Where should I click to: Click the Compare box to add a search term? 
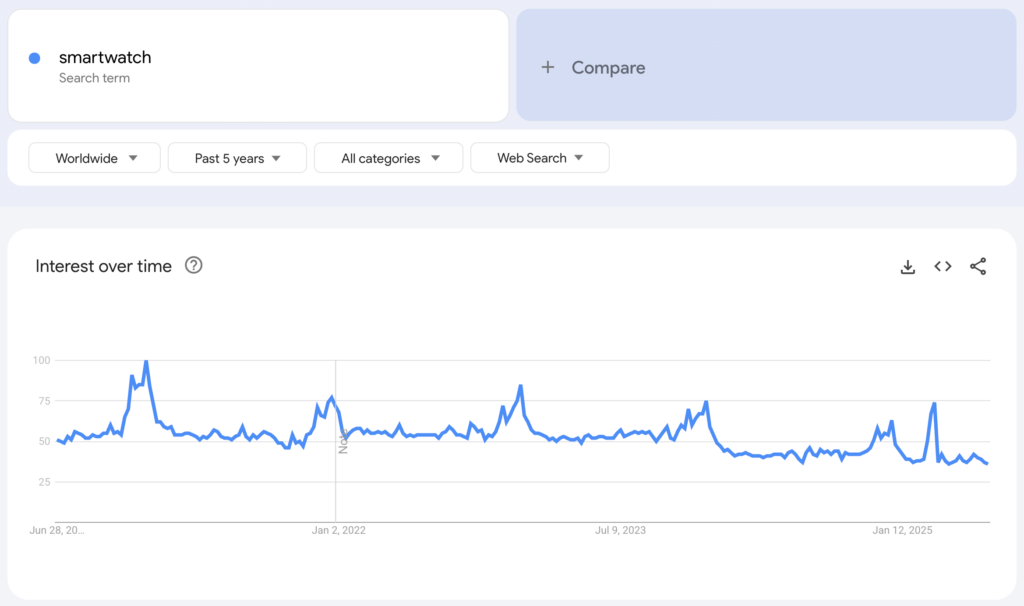tap(766, 67)
